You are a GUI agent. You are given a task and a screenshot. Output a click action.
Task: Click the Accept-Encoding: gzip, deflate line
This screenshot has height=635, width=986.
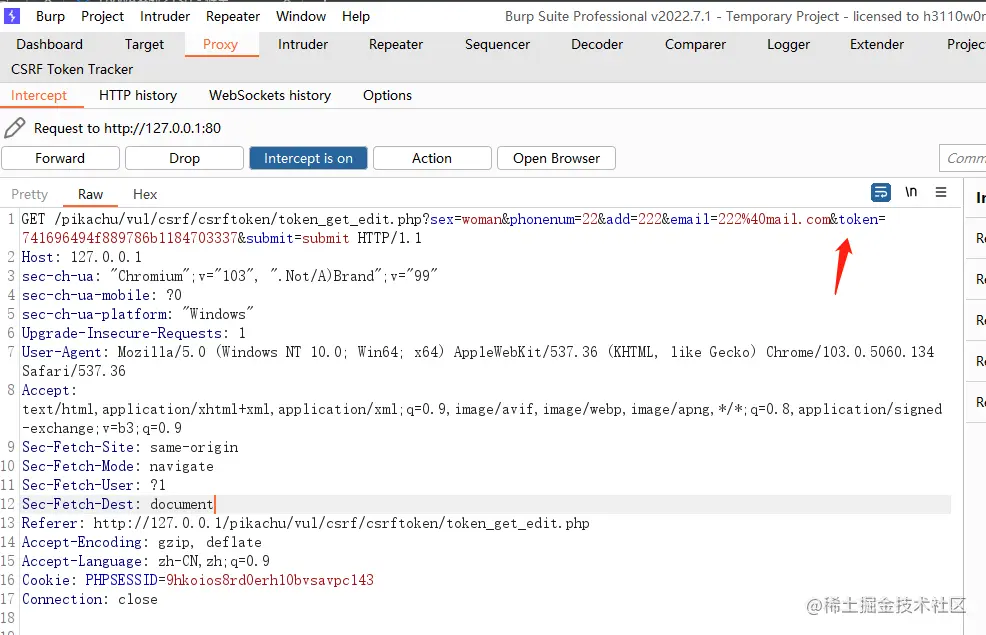(x=141, y=542)
